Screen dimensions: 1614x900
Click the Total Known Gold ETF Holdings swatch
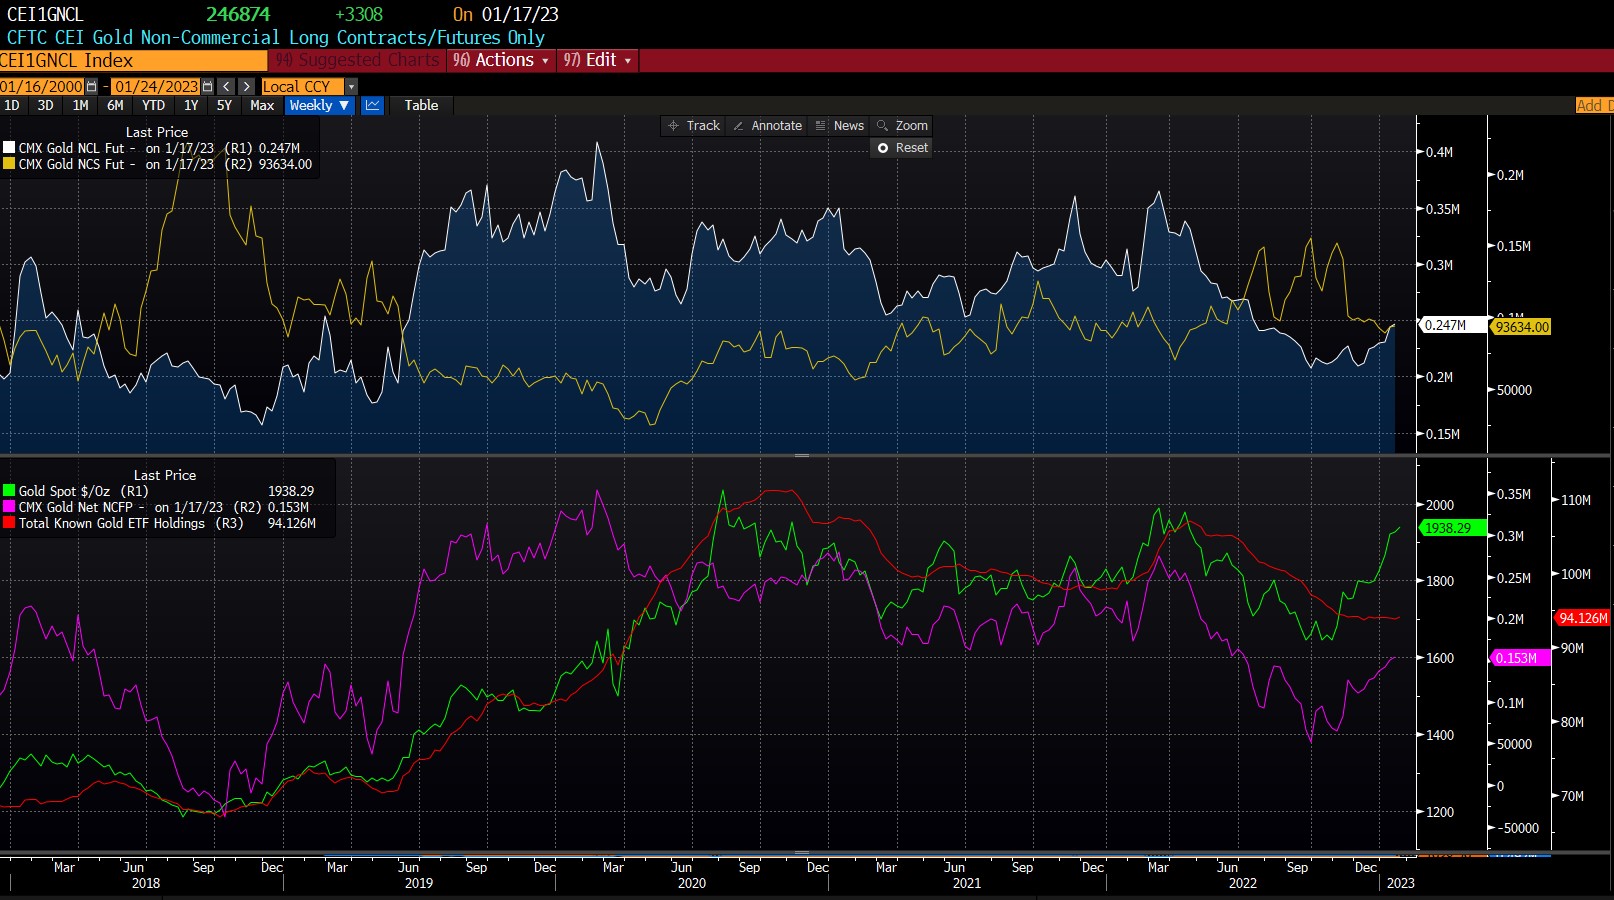[9, 523]
